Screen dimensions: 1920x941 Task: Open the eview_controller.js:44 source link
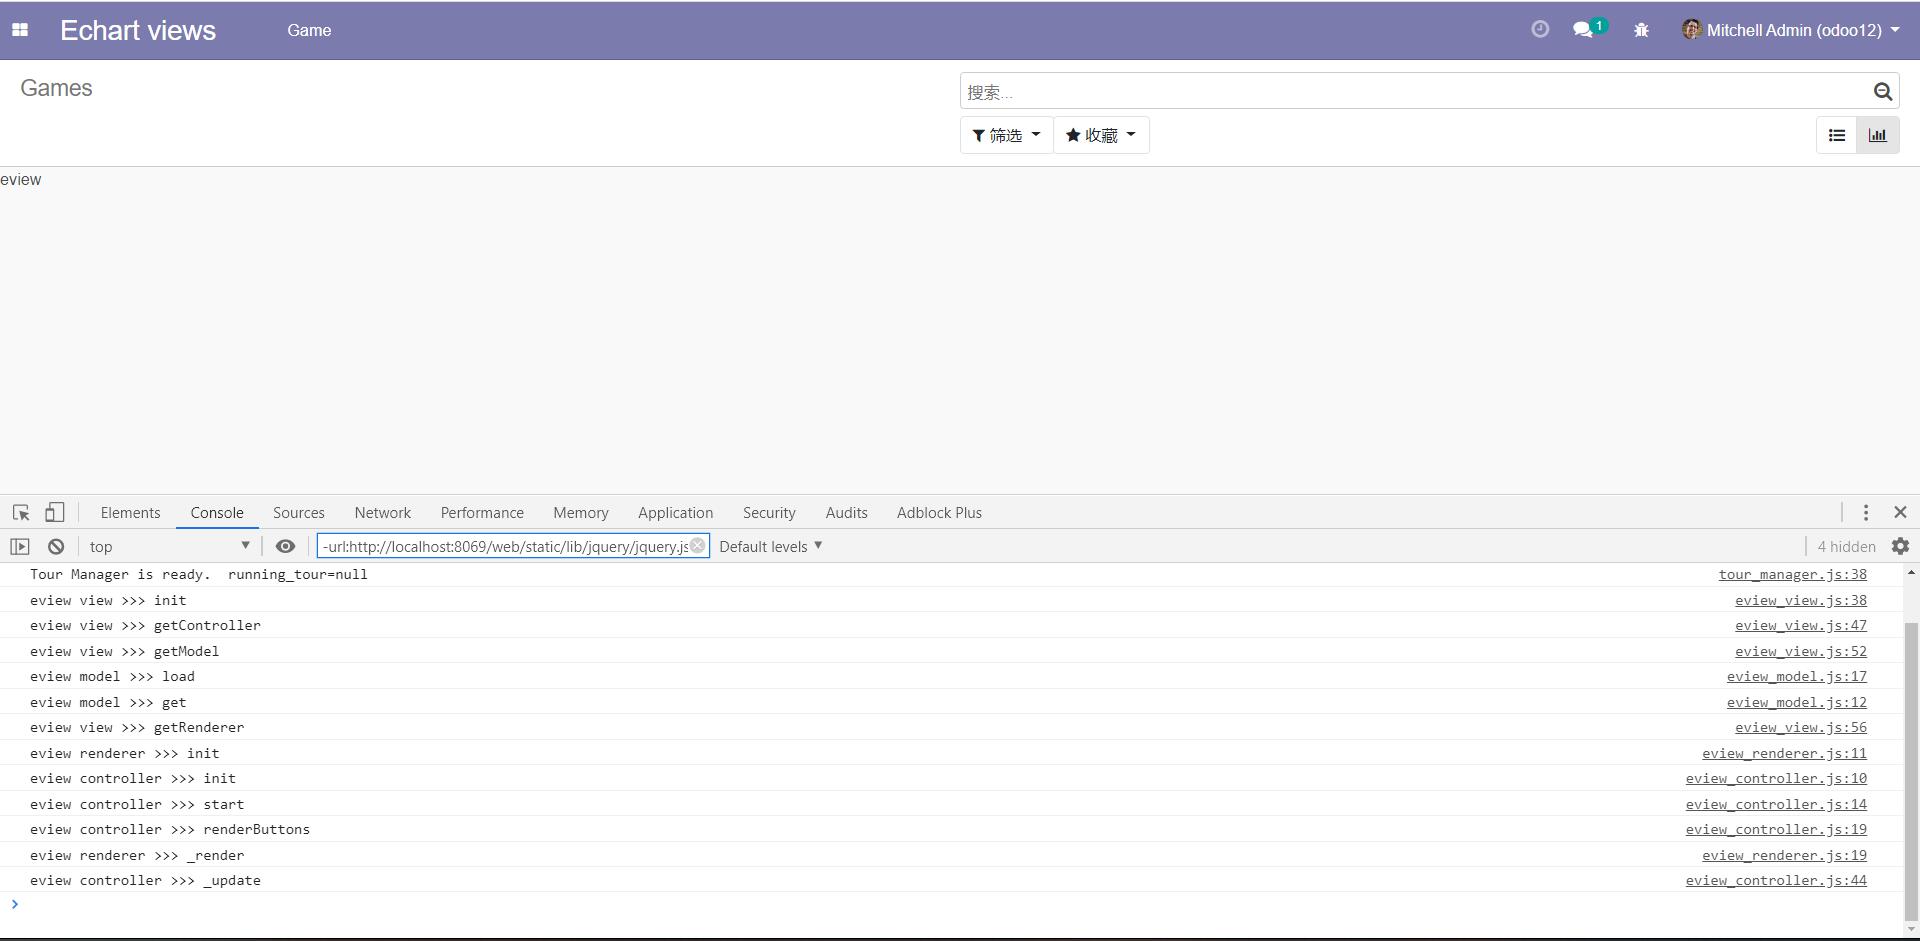1775,881
